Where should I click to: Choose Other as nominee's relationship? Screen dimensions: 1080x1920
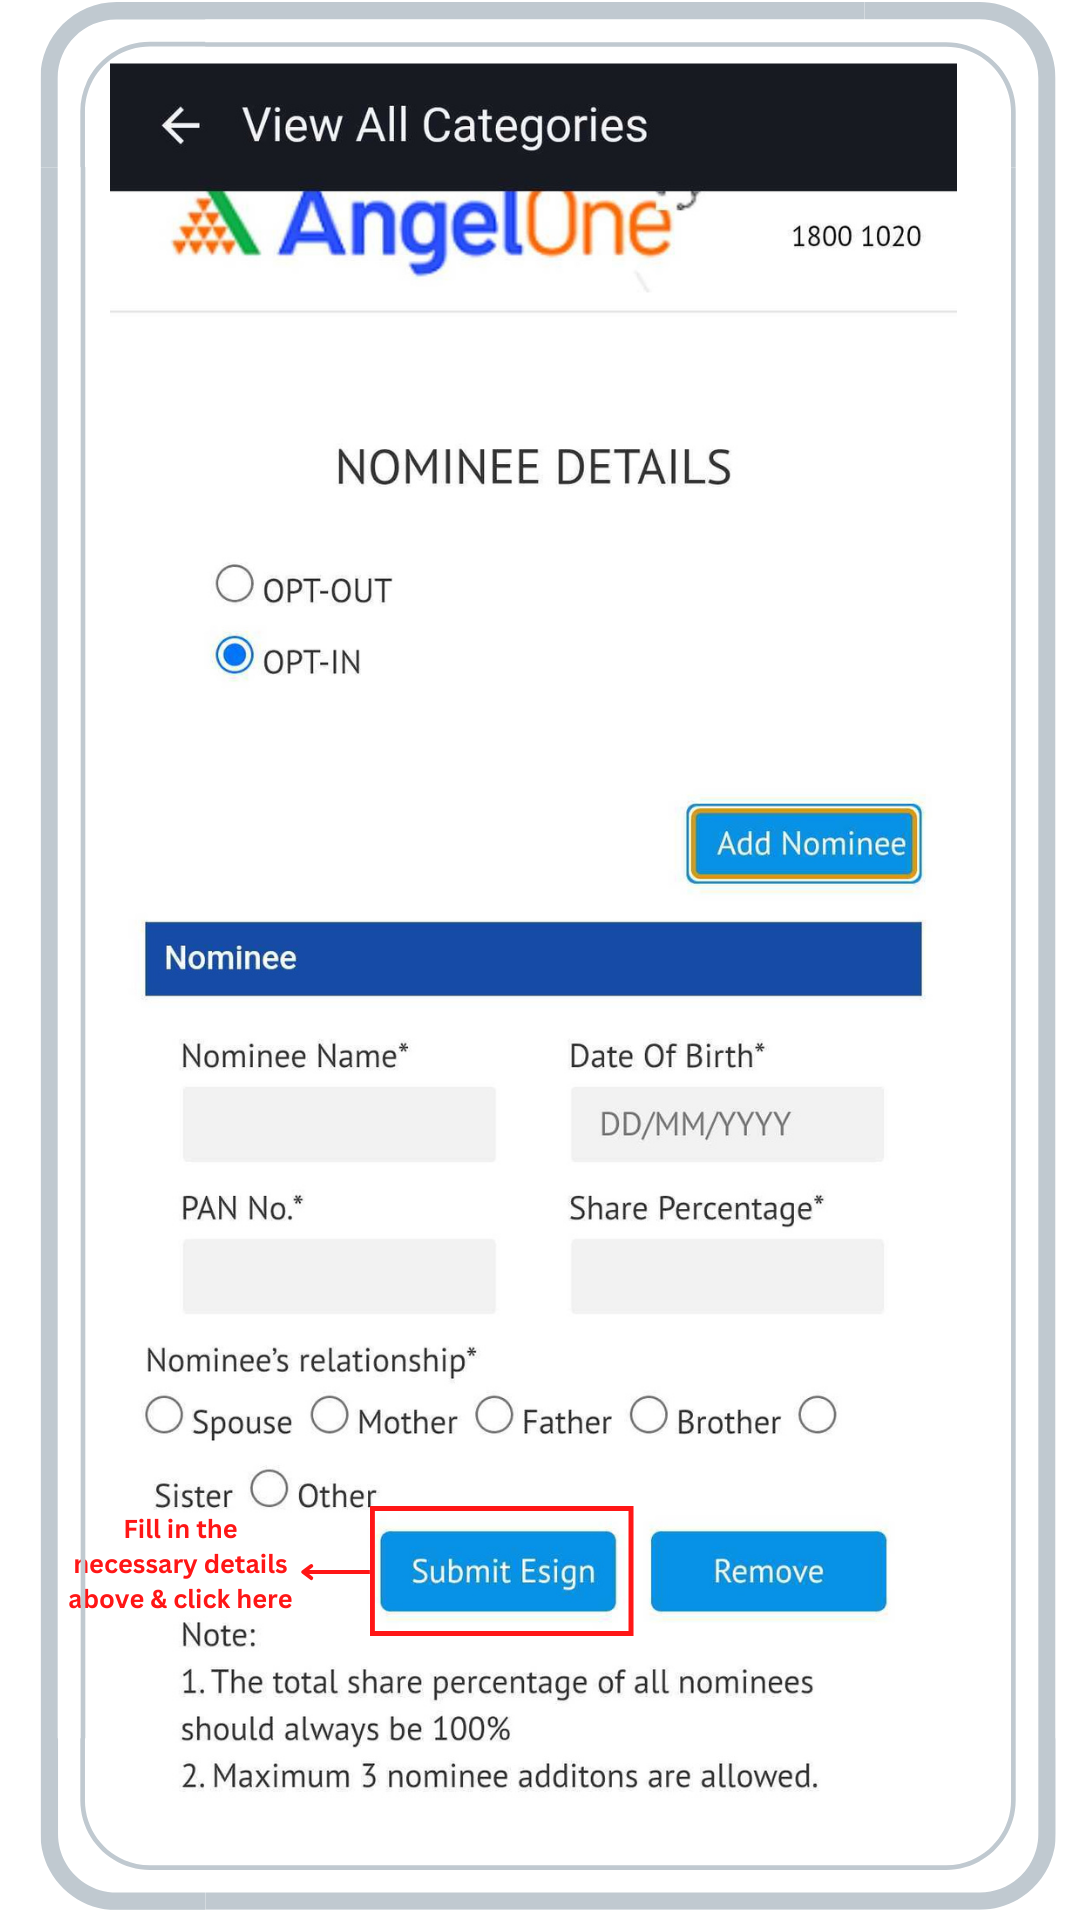pos(269,1488)
